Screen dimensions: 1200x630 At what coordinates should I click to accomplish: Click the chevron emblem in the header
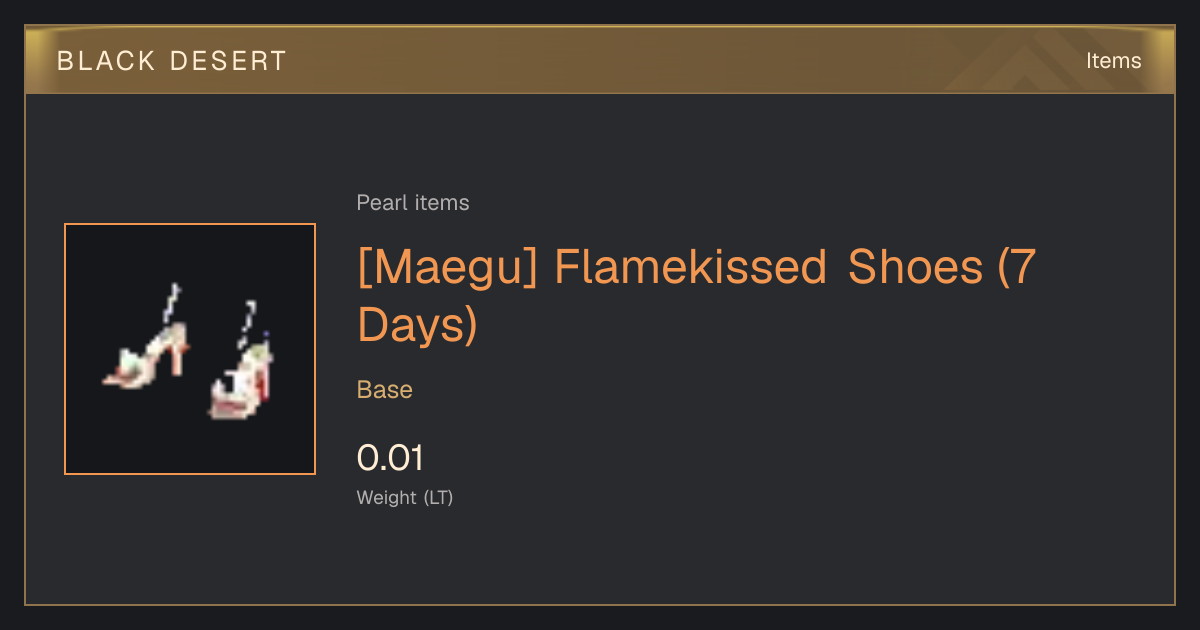pos(1030,60)
